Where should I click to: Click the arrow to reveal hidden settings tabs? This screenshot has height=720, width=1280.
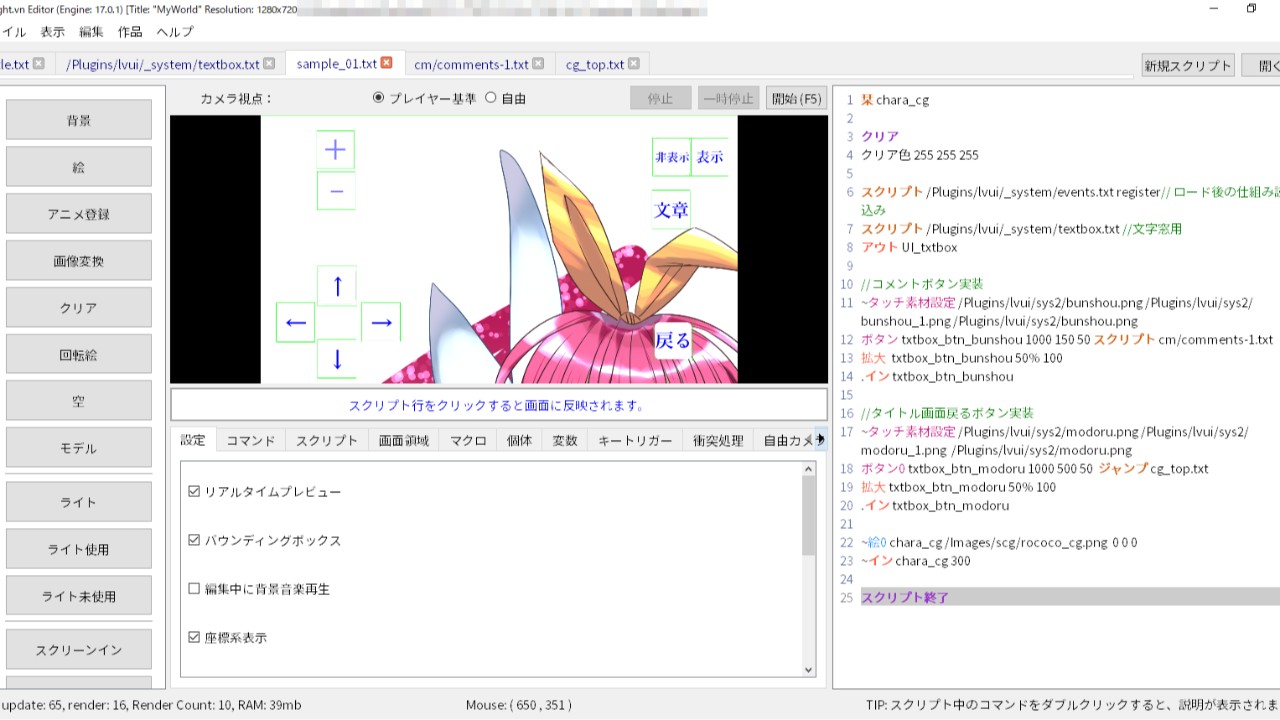[820, 439]
